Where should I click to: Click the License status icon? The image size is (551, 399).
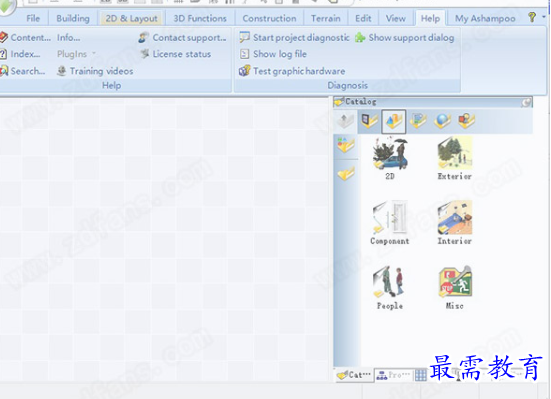pyautogui.click(x=145, y=54)
